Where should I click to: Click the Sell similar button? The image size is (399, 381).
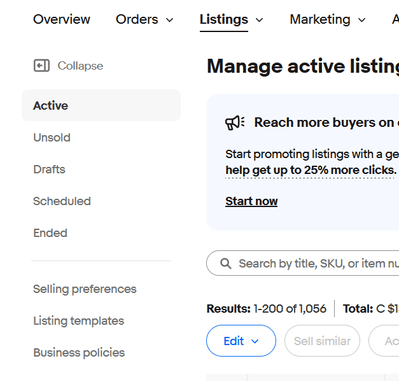(322, 341)
